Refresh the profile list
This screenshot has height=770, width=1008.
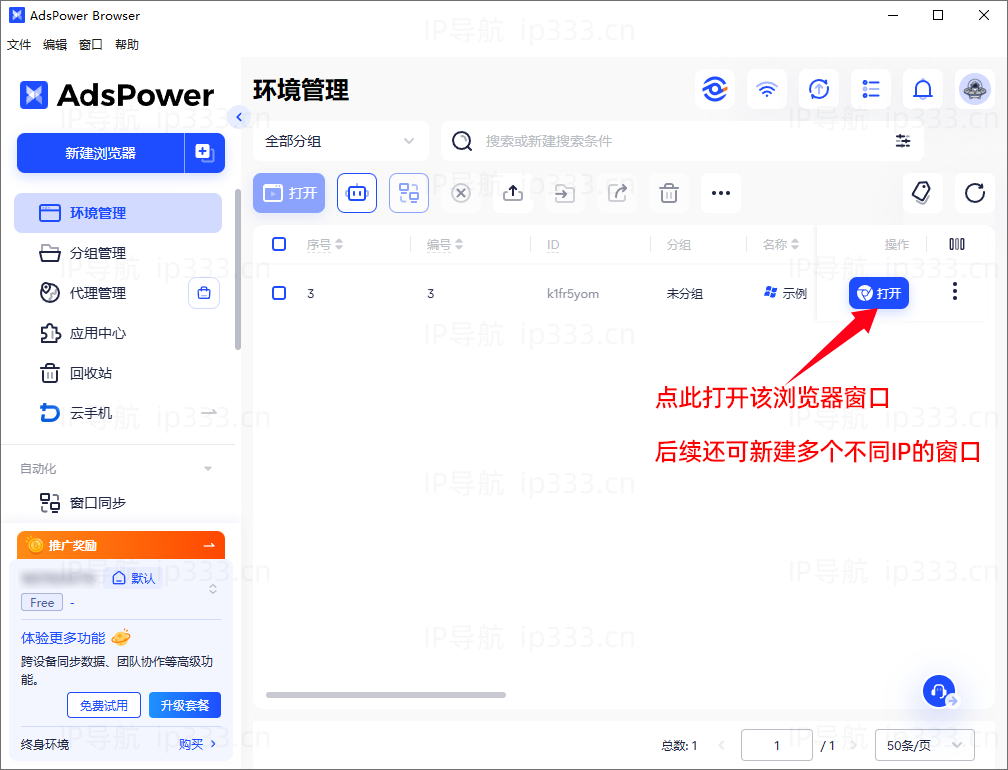point(975,193)
